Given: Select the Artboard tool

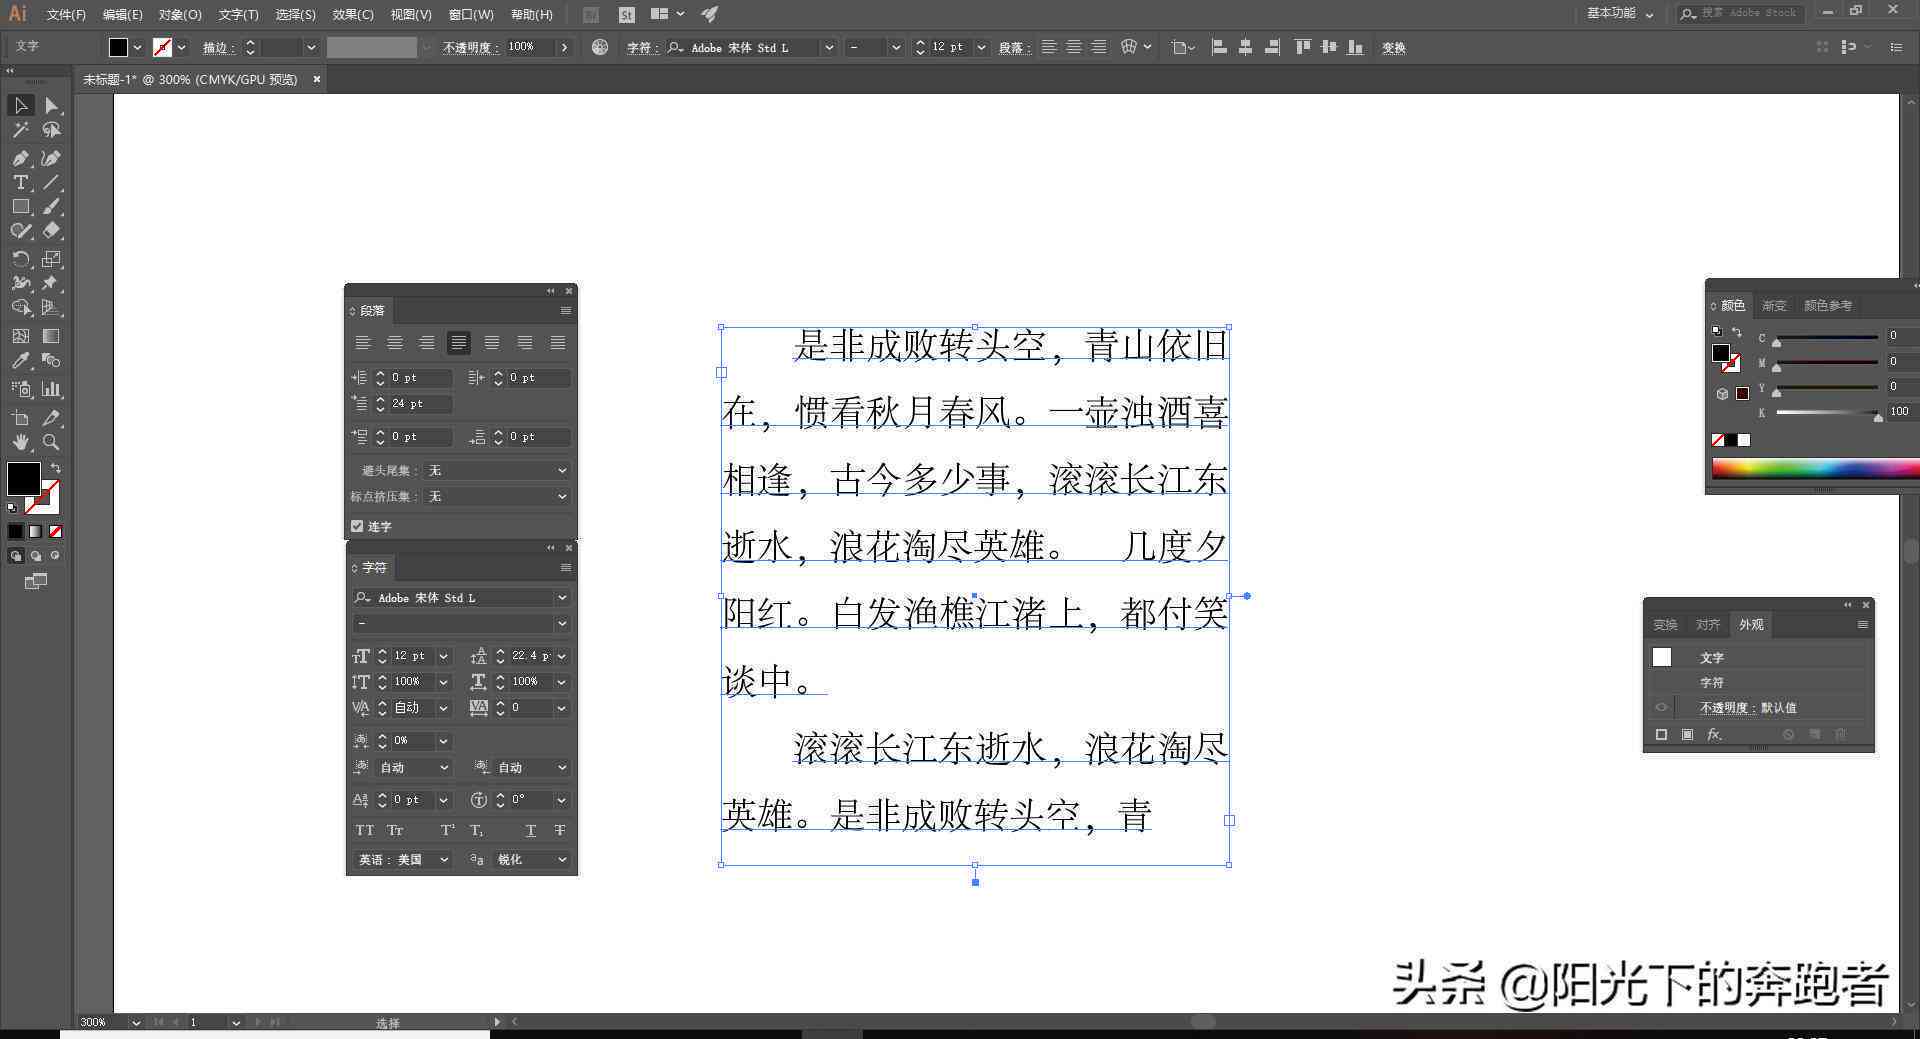Looking at the screenshot, I should click(20, 418).
